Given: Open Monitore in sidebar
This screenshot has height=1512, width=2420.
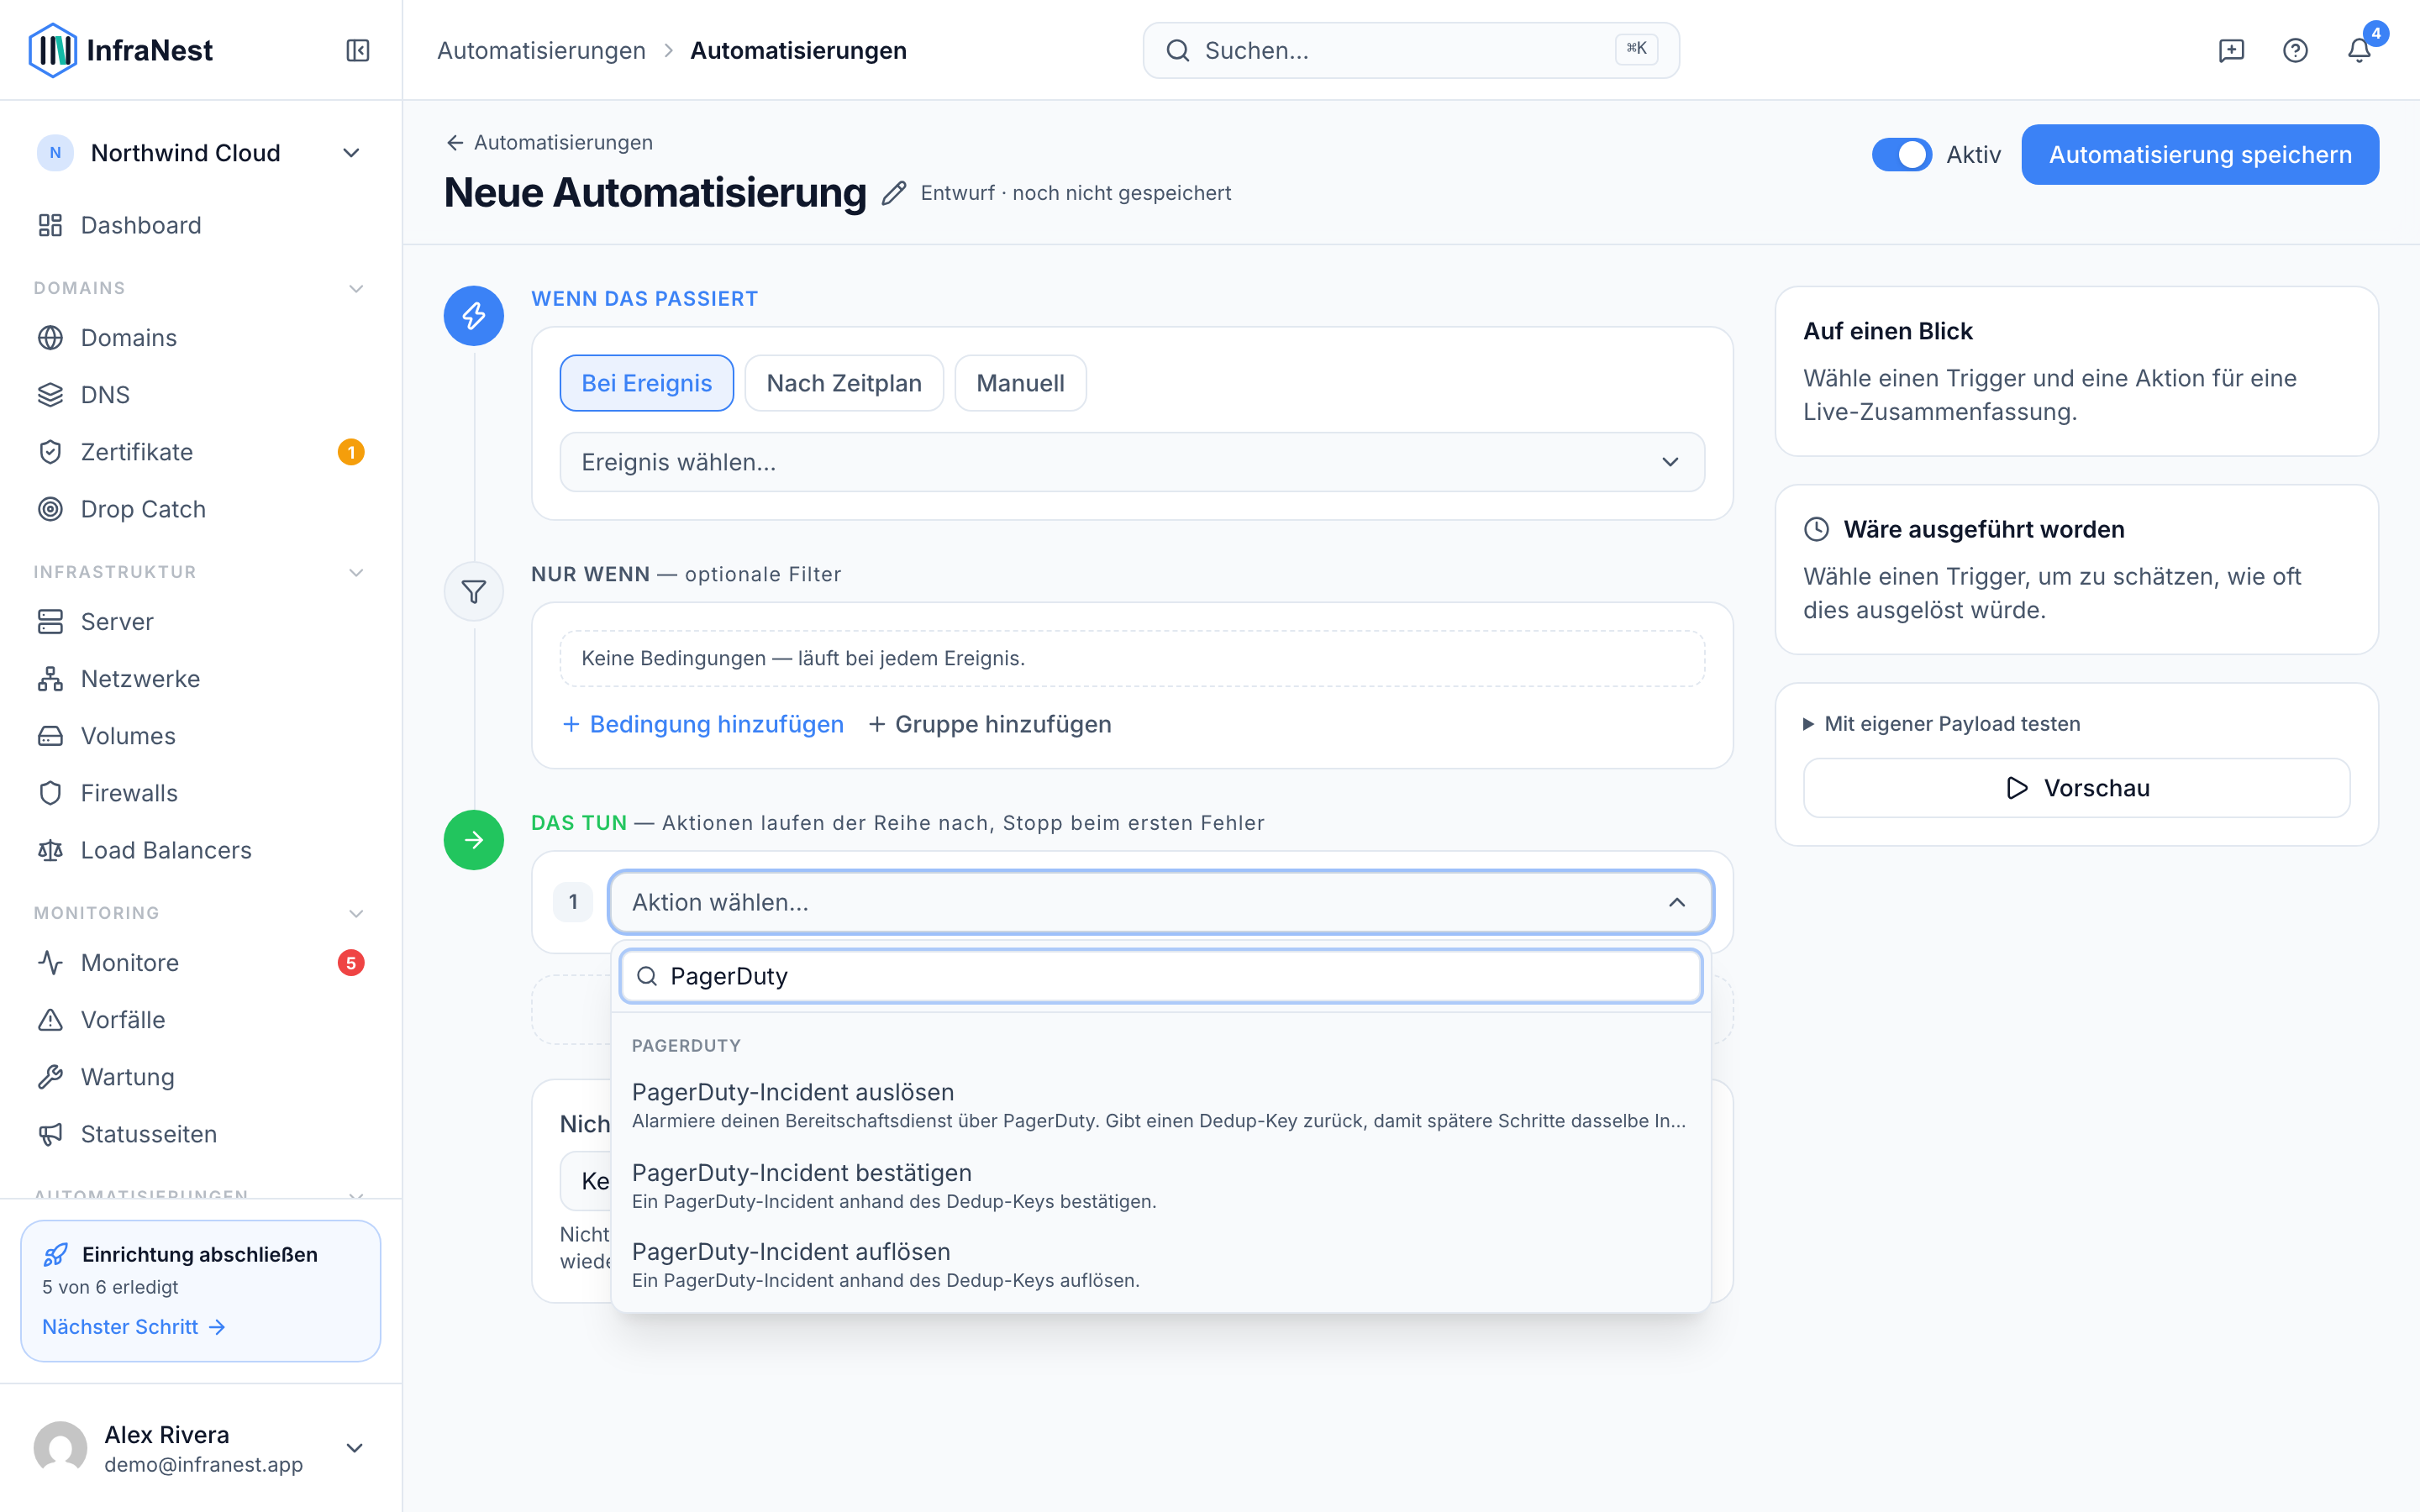Looking at the screenshot, I should pos(200,963).
